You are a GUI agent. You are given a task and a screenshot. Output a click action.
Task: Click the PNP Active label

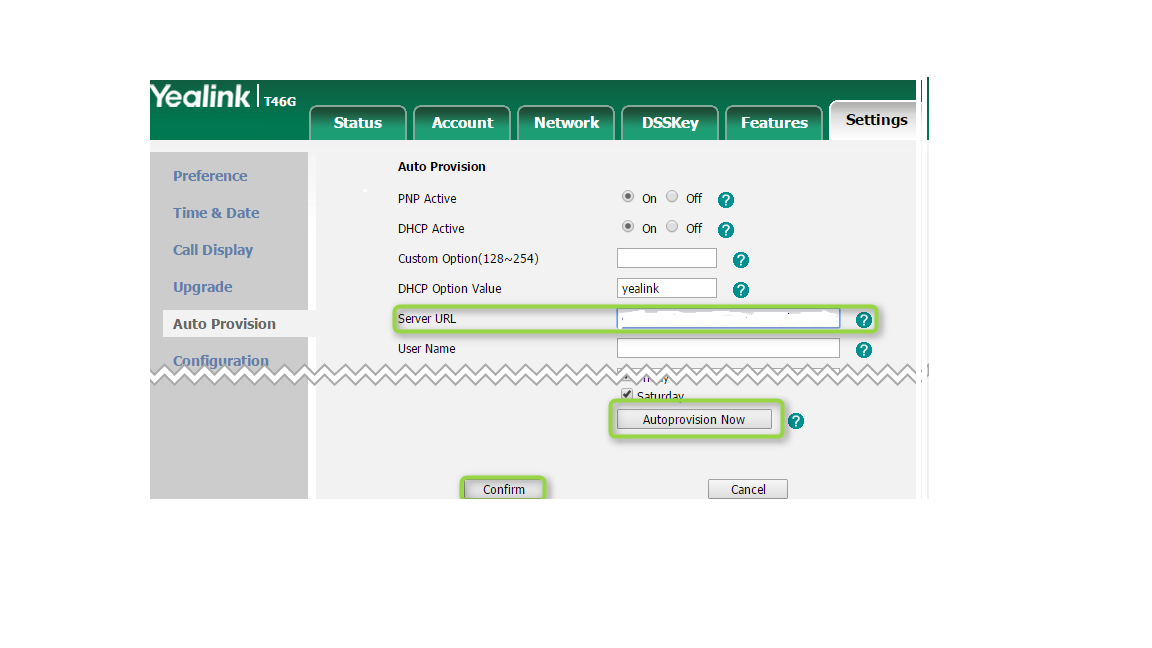click(427, 199)
